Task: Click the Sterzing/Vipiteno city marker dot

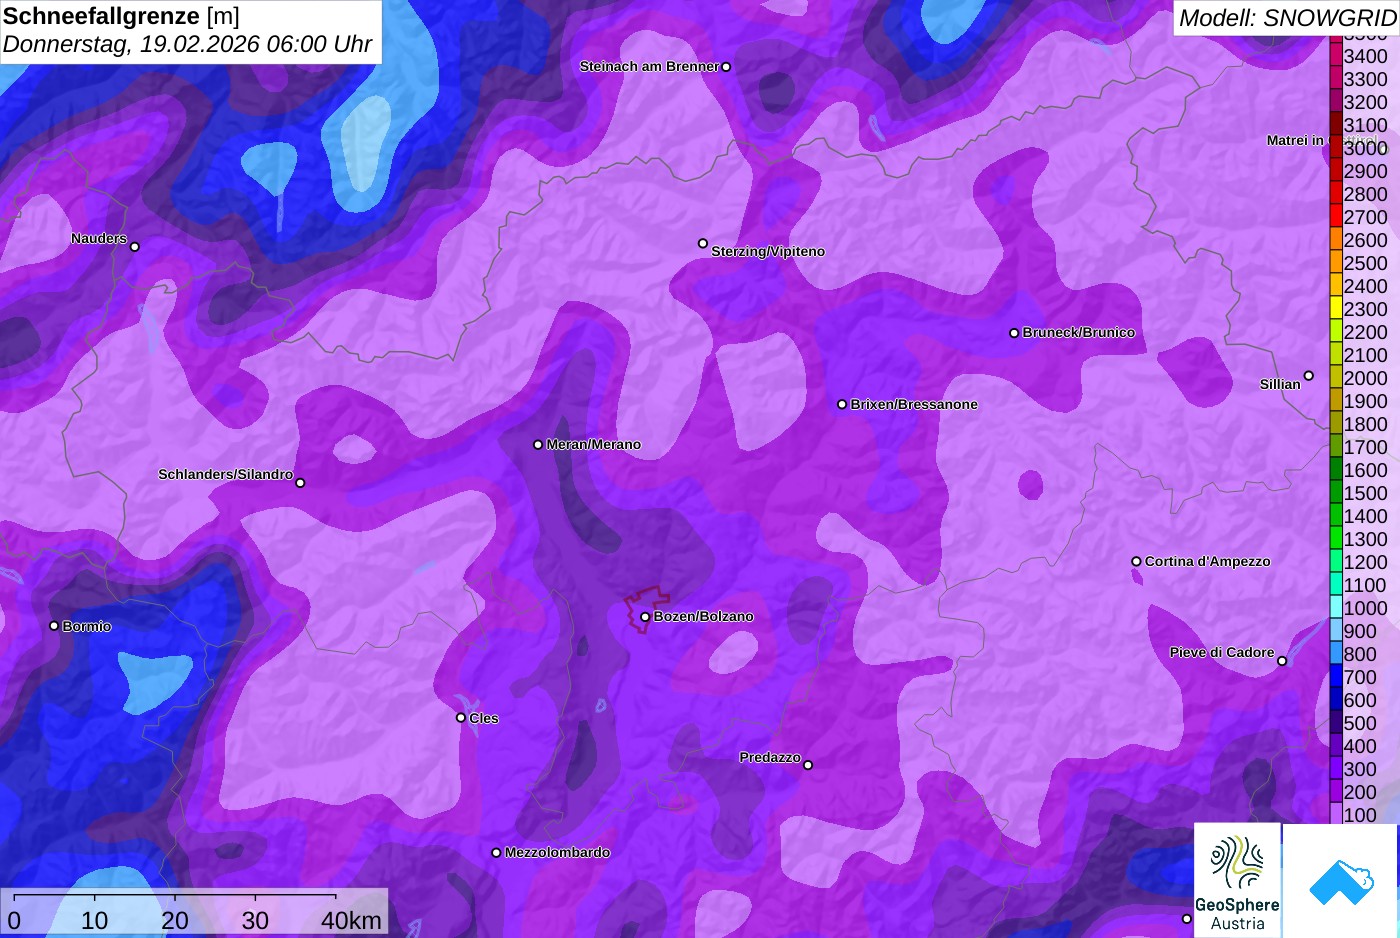Action: pyautogui.click(x=703, y=244)
